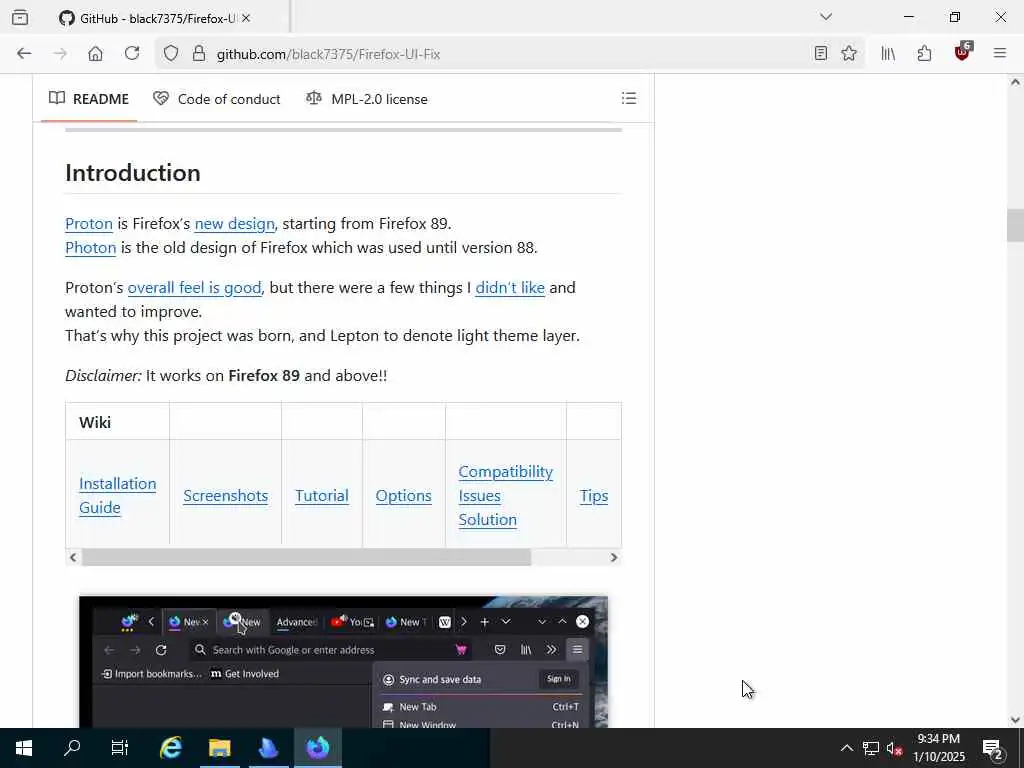Open the 'overall feel is good' link
Viewport: 1024px width, 768px height.
195,288
